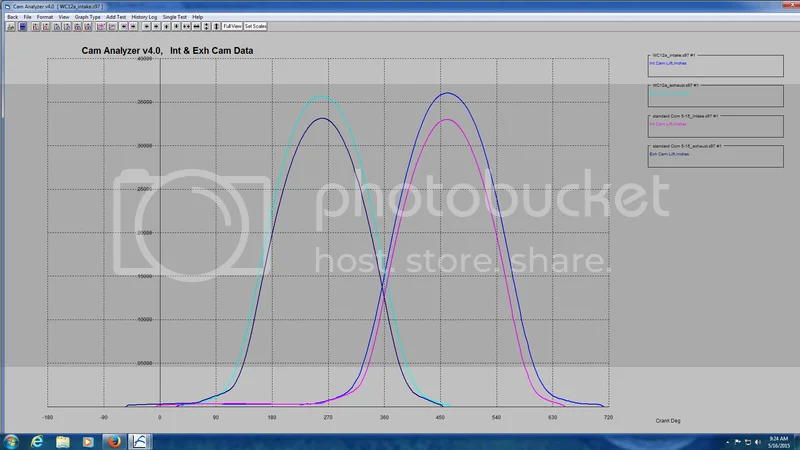Viewport: 800px width, 450px height.
Task: Select the magenta standard Com intake legend entry
Action: point(671,124)
